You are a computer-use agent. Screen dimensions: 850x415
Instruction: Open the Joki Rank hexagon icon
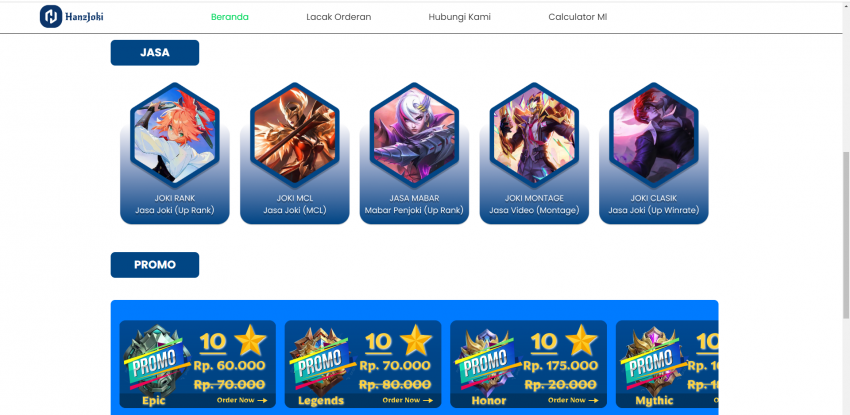[x=175, y=135]
